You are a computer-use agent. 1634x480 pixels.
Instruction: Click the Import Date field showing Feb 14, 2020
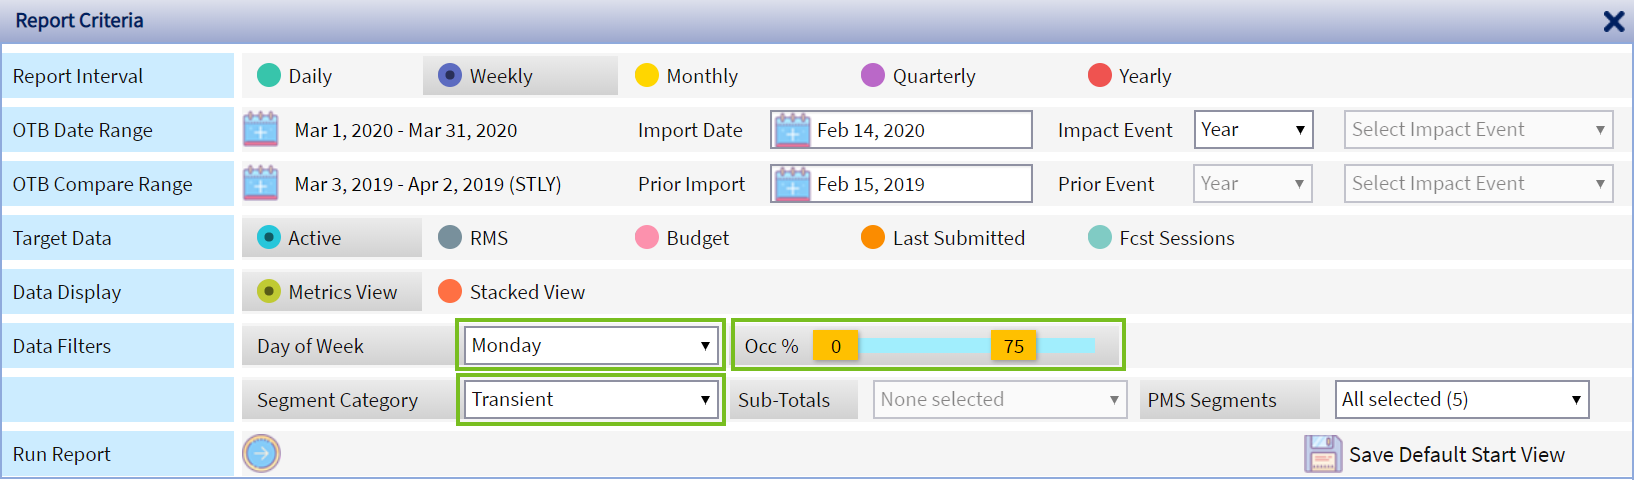[920, 130]
